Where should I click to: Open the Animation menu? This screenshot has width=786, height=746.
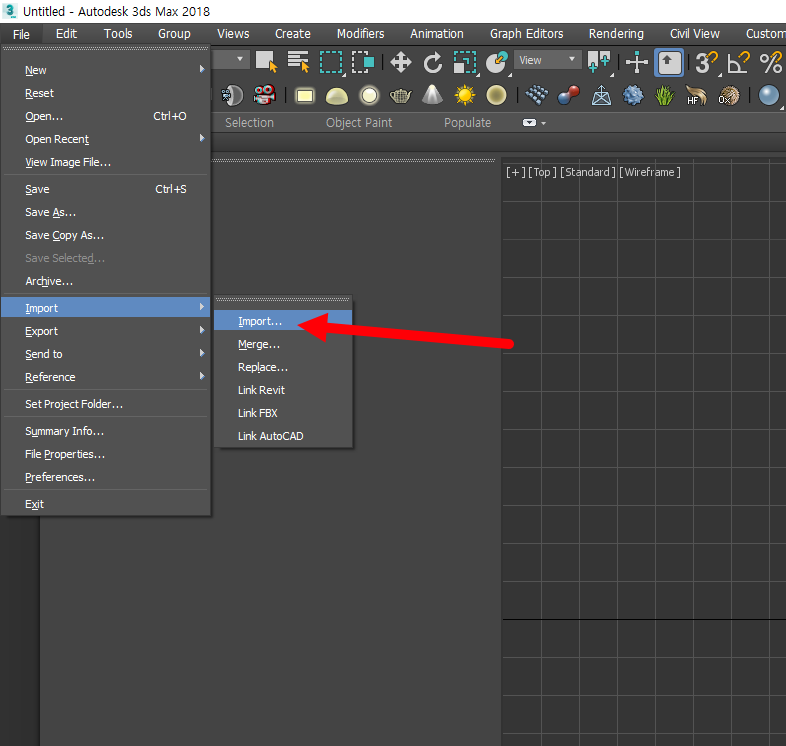tap(437, 34)
